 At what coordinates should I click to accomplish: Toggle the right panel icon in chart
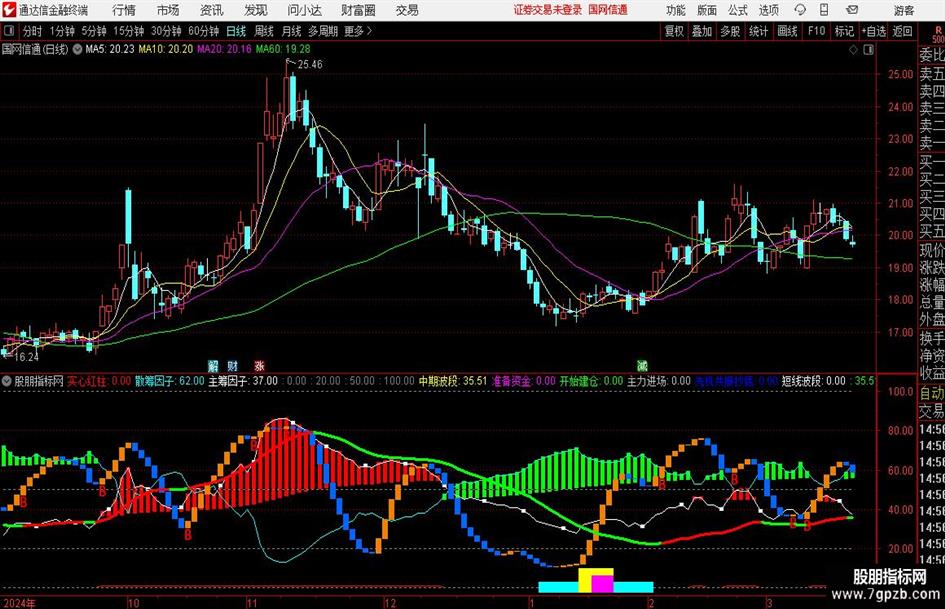pyautogui.click(x=868, y=50)
